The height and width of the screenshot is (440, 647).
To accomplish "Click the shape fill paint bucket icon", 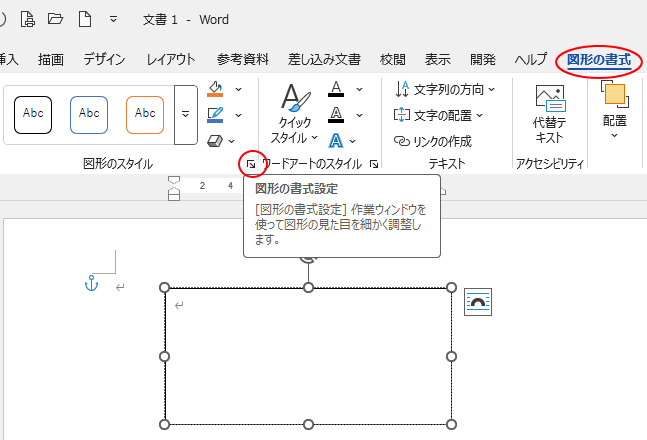I will [x=215, y=89].
